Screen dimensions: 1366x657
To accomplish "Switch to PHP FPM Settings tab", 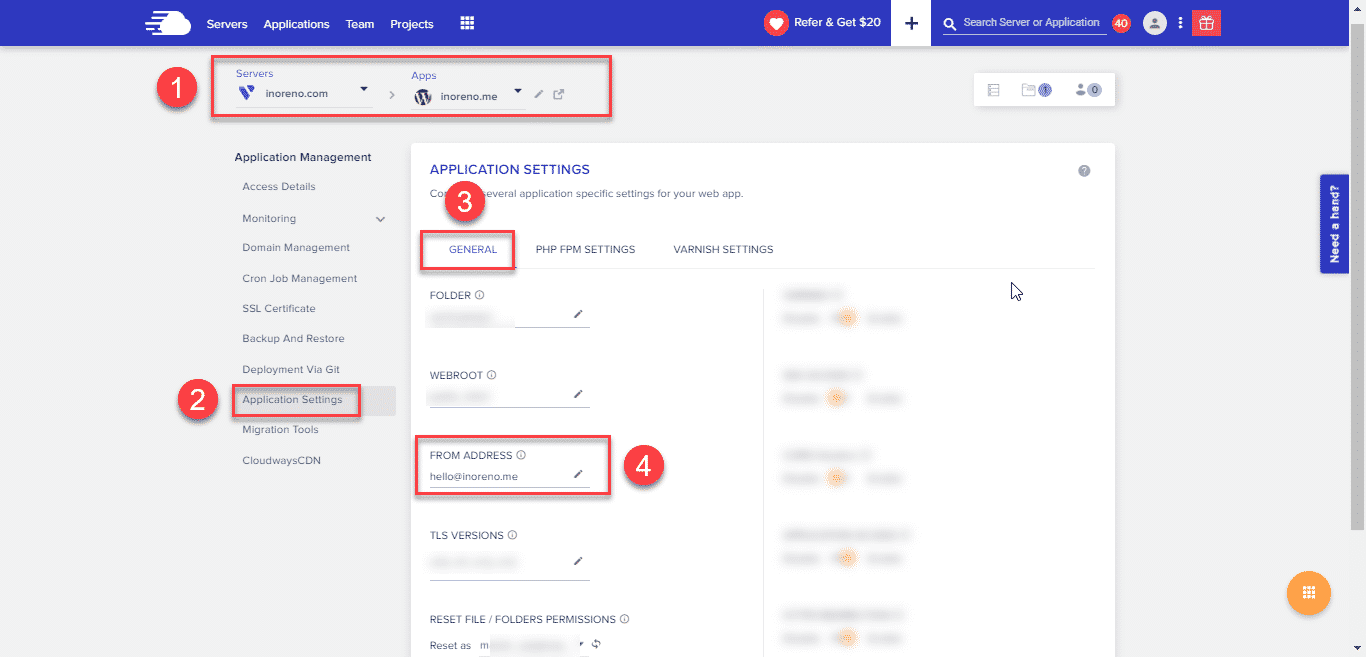I will click(585, 249).
